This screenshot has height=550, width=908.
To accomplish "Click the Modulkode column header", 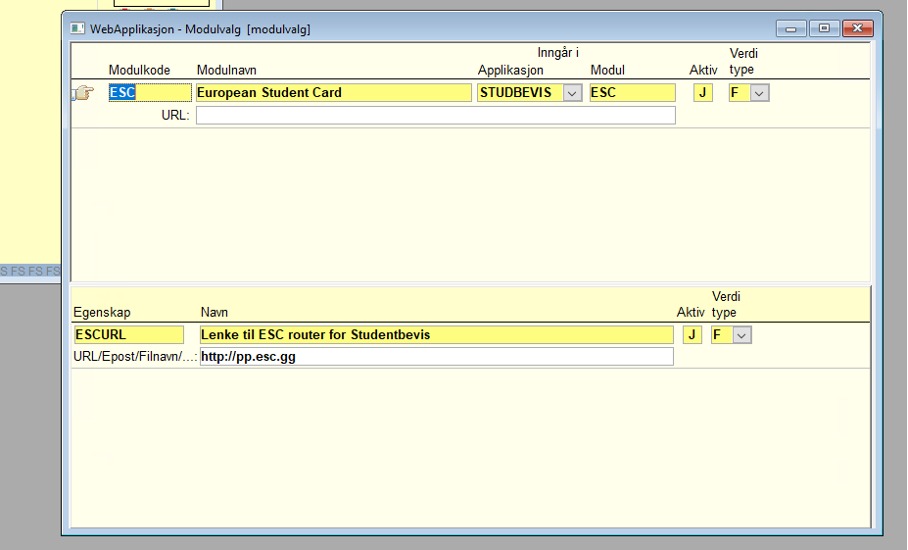I will tap(140, 70).
